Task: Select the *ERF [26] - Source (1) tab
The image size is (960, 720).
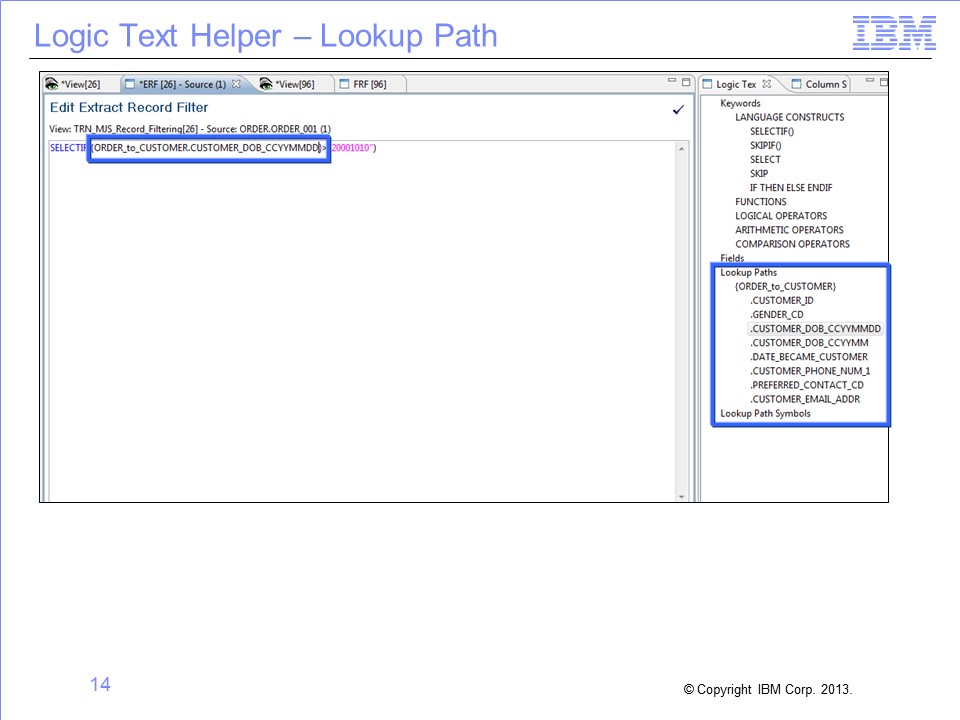Action: tap(184, 84)
